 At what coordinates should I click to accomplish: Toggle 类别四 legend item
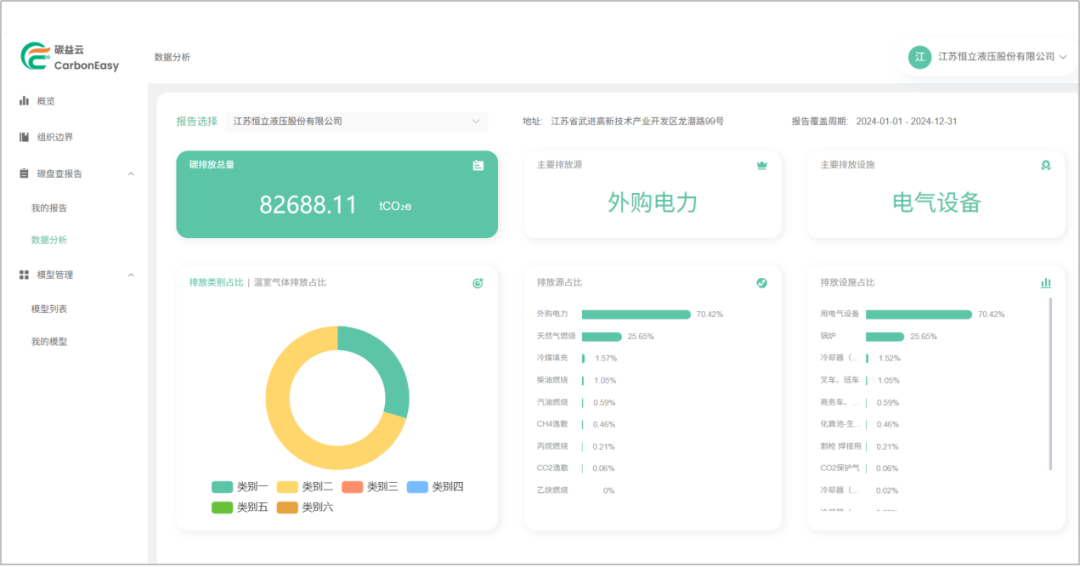435,487
